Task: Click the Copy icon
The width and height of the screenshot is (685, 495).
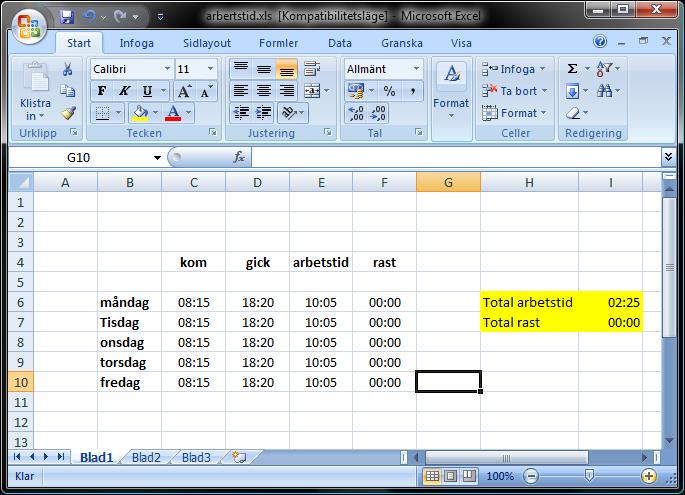Action: pyautogui.click(x=67, y=91)
